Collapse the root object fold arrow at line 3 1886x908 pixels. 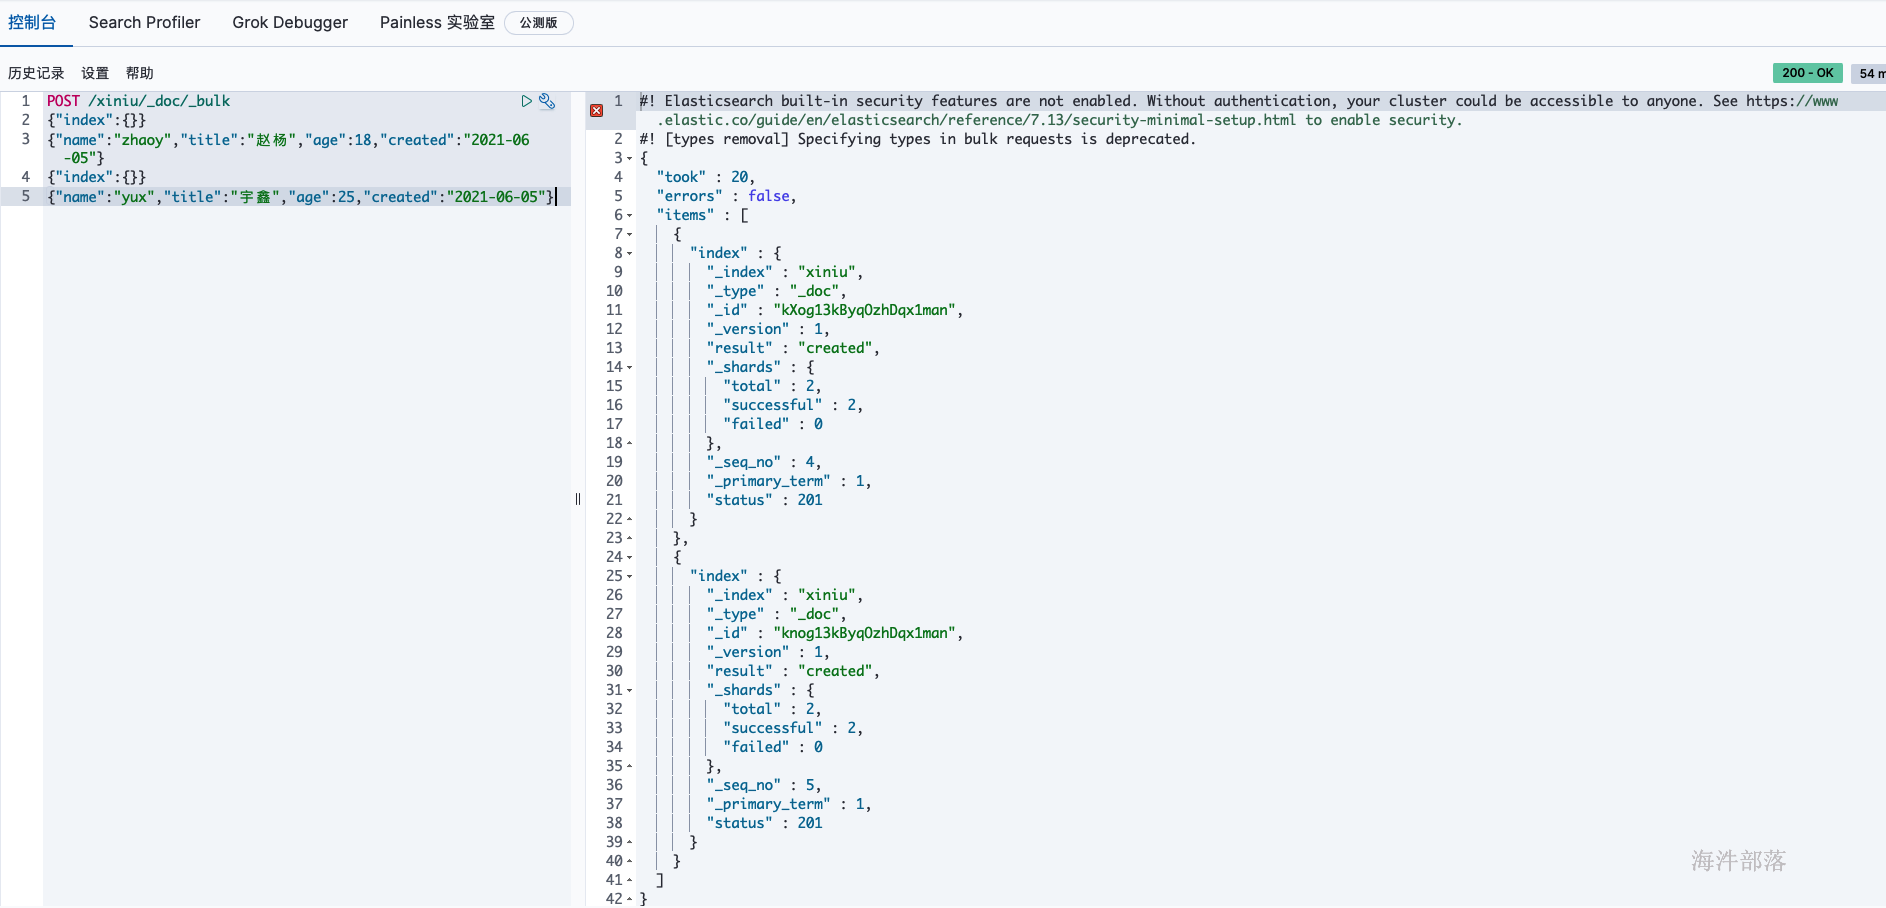[630, 159]
